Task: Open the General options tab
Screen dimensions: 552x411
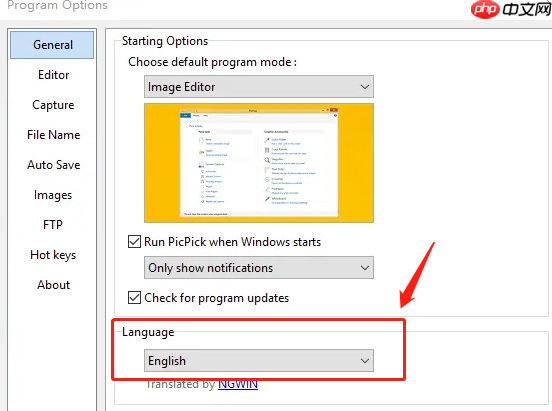Action: pos(52,45)
